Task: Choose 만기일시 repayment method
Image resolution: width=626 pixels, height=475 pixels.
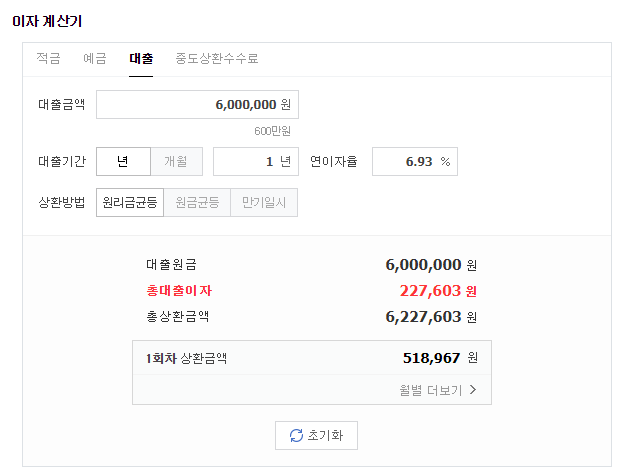Action: [264, 202]
